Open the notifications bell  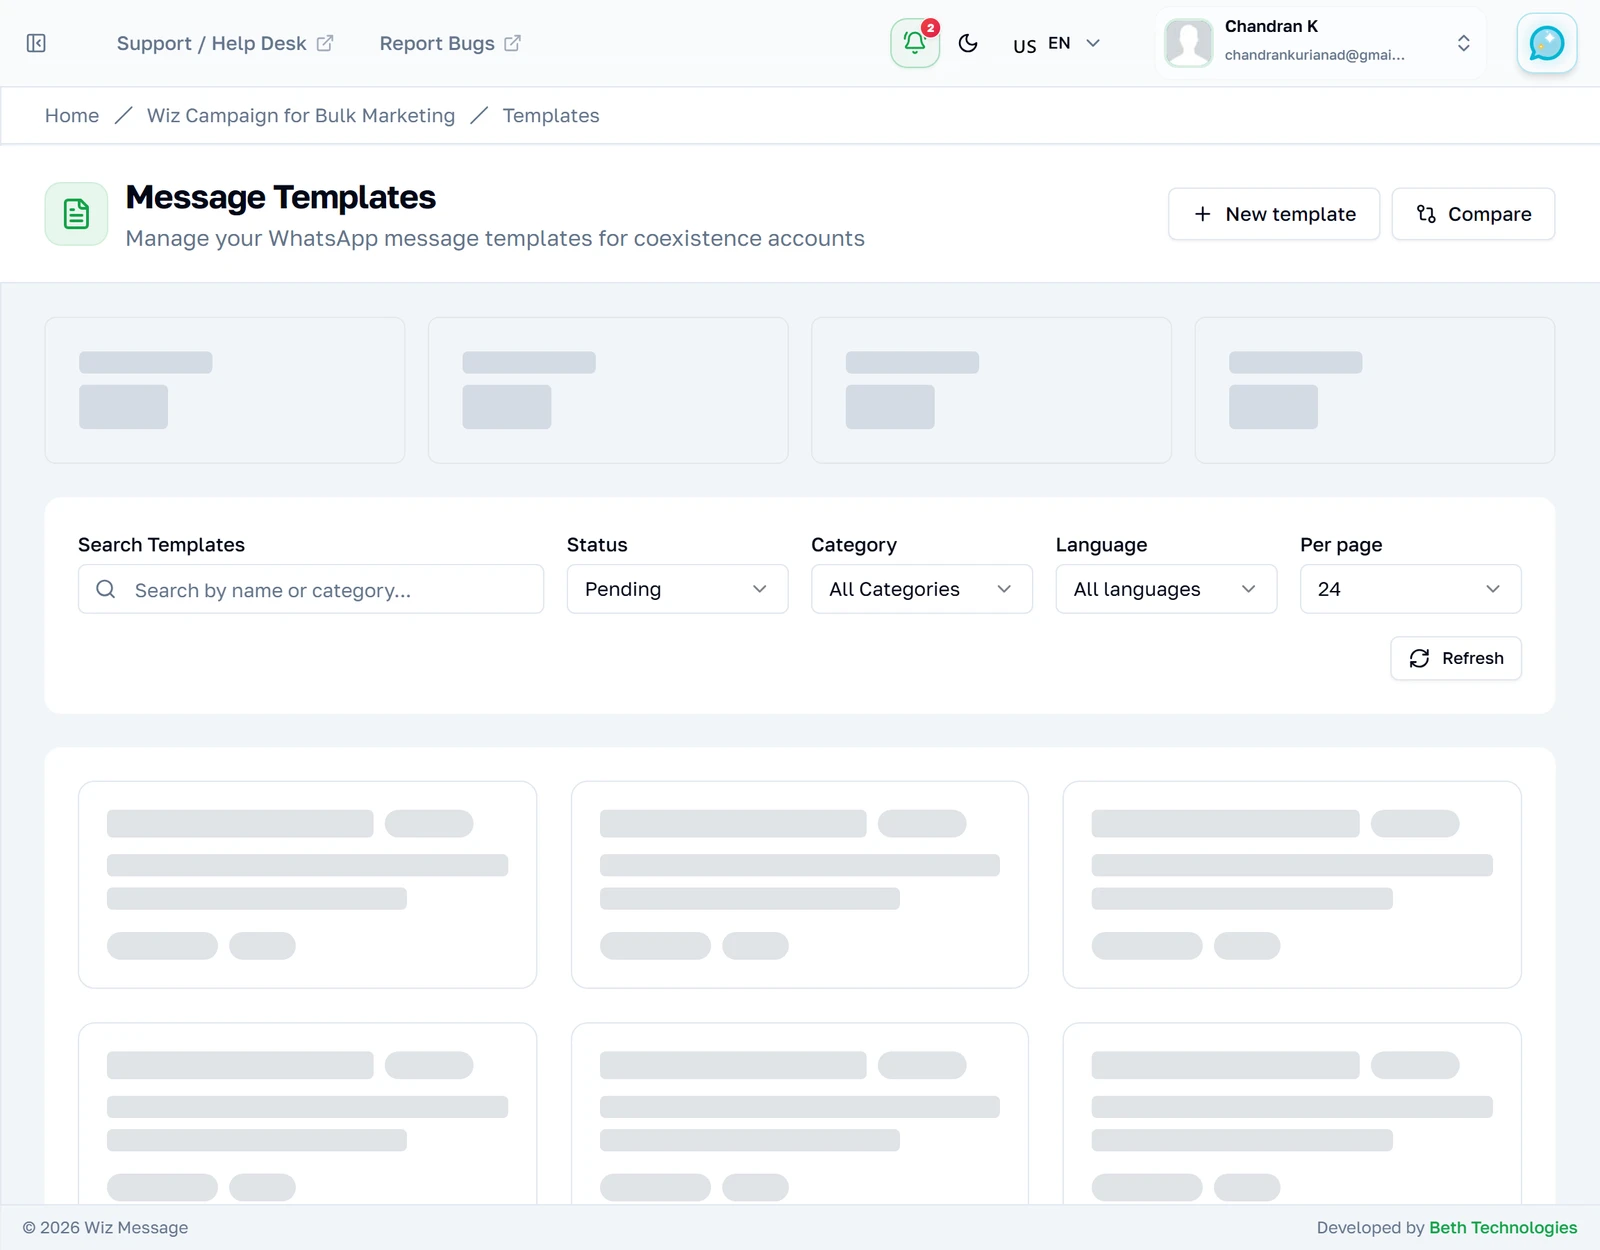915,43
